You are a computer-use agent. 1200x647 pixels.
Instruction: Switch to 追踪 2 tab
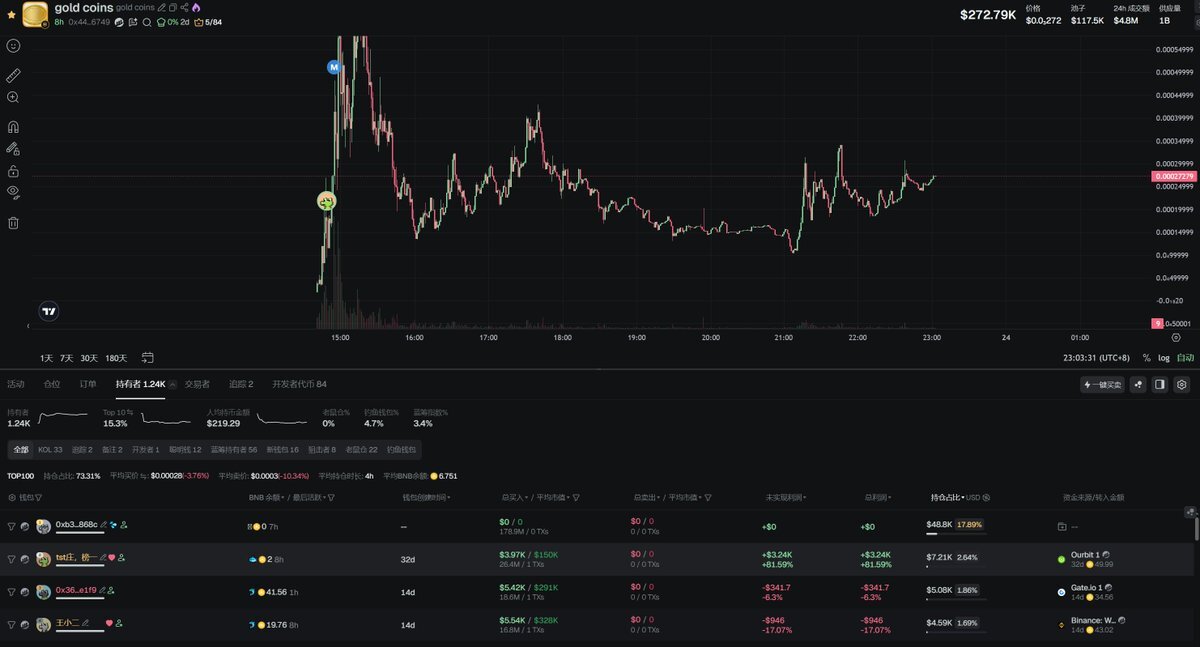point(241,384)
